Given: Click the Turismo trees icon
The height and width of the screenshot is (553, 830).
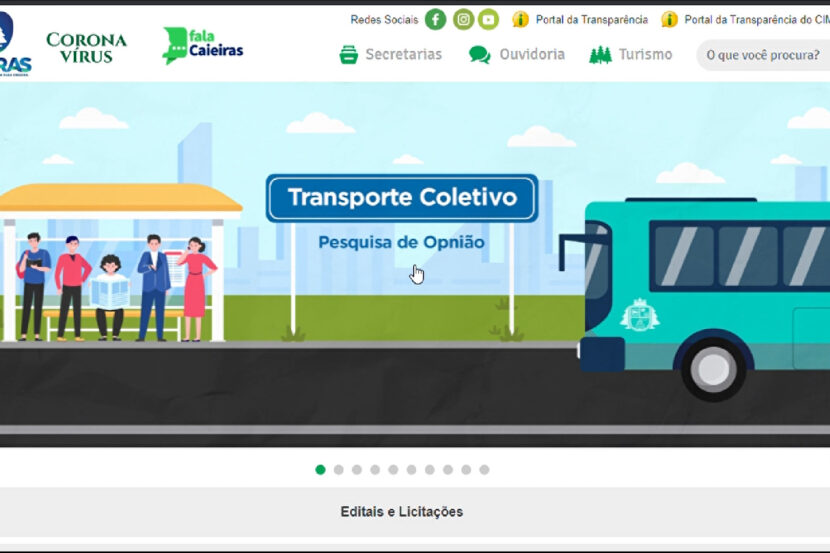Looking at the screenshot, I should click(600, 55).
